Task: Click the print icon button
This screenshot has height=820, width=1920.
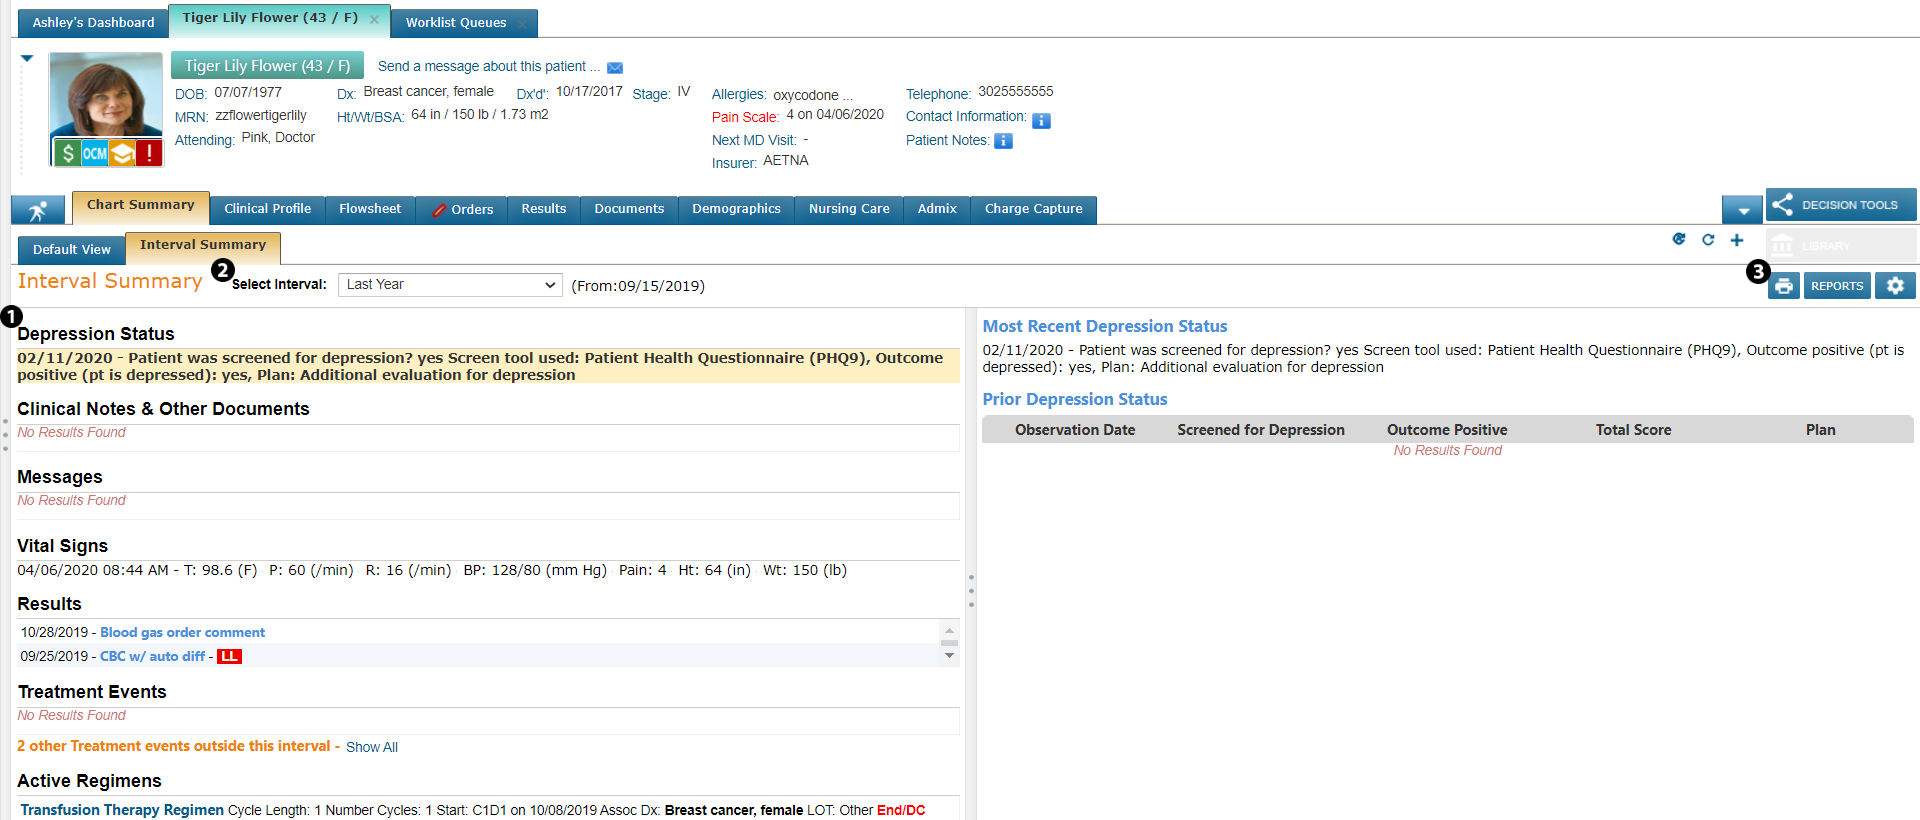Action: (1783, 286)
